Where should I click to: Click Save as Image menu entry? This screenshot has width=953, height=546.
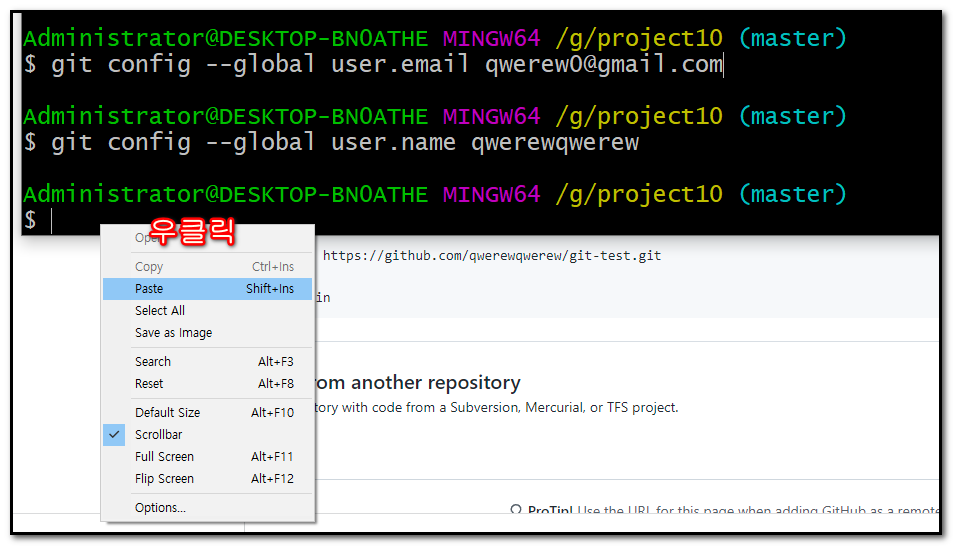[173, 332]
